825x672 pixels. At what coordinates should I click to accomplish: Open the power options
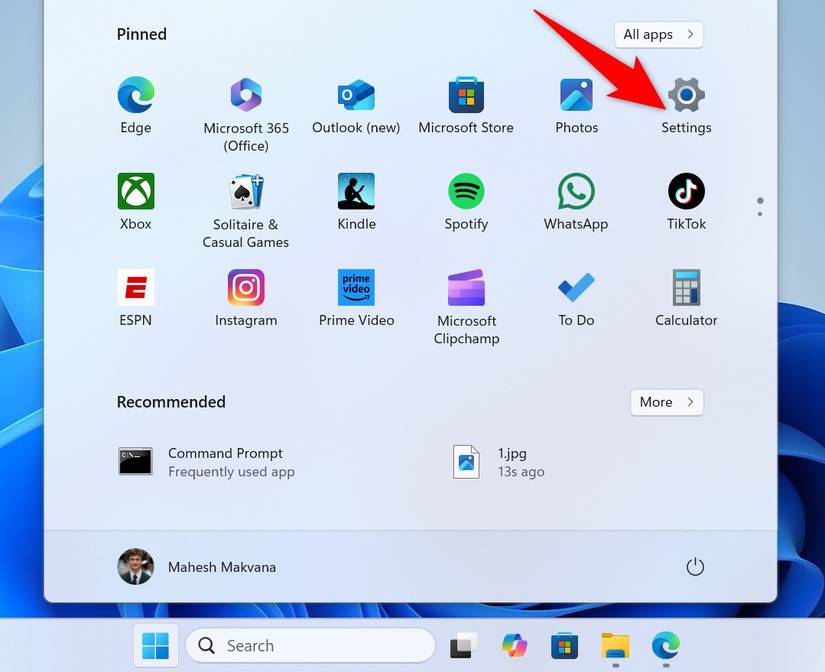pyautogui.click(x=695, y=566)
